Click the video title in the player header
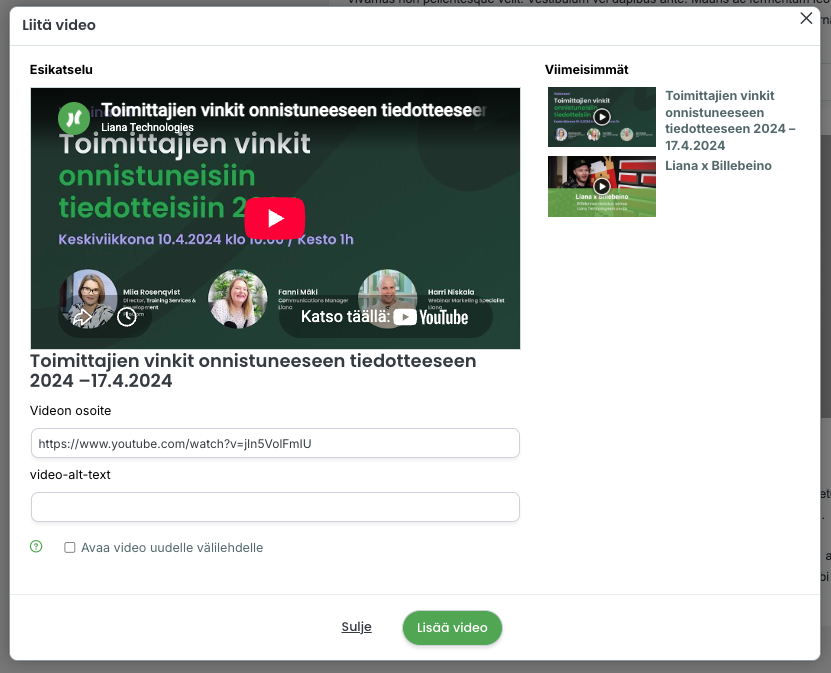 point(293,110)
